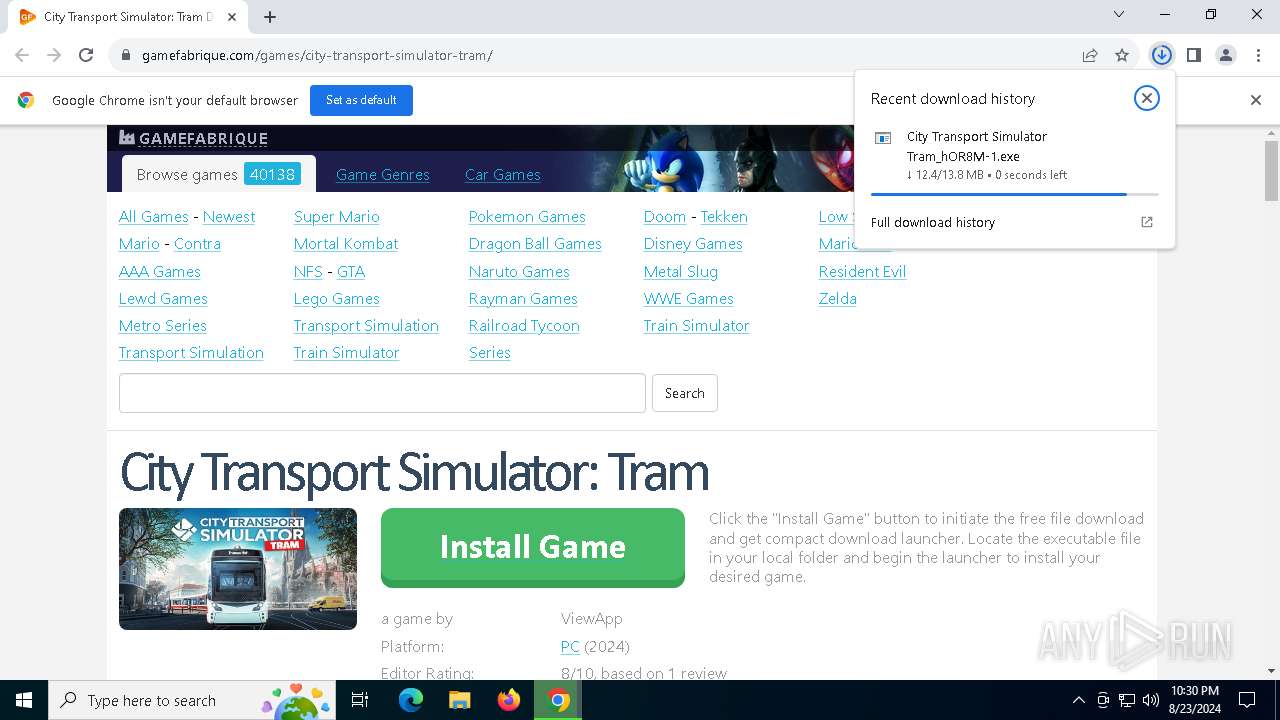This screenshot has width=1280, height=720.
Task: Open the Chrome downloads icon
Action: (x=1161, y=55)
